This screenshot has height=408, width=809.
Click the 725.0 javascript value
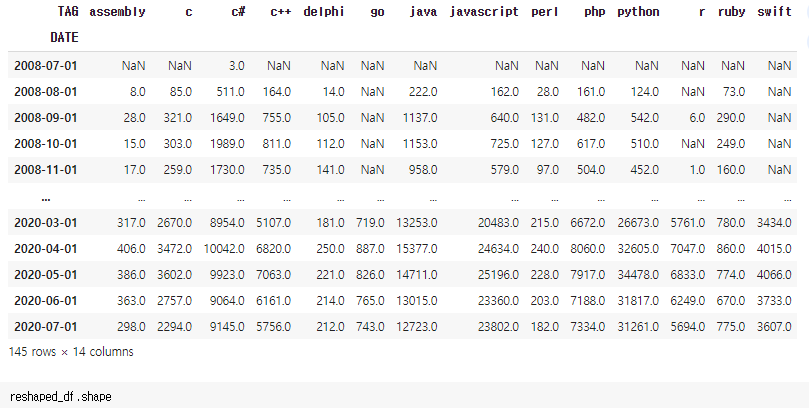(505, 143)
